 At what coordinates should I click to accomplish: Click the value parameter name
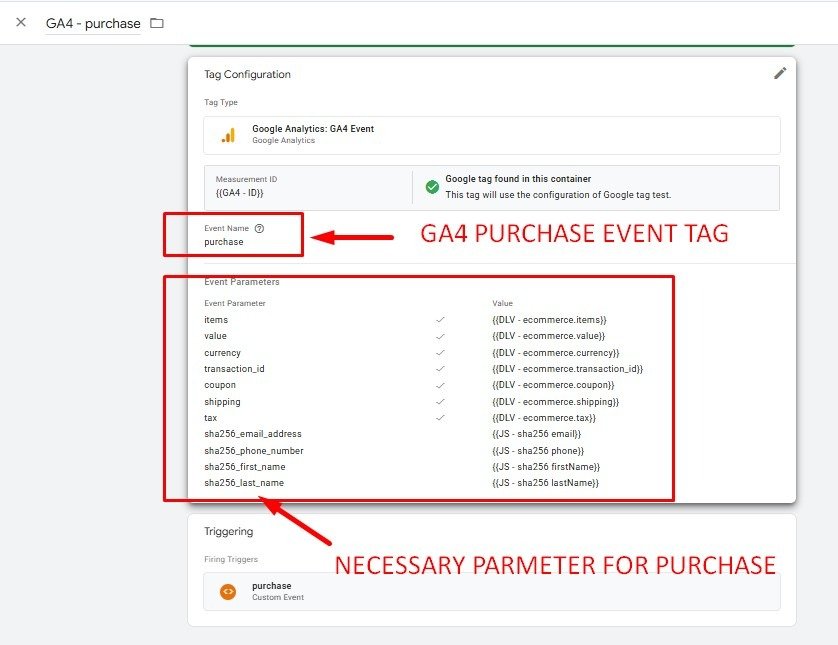click(x=215, y=336)
